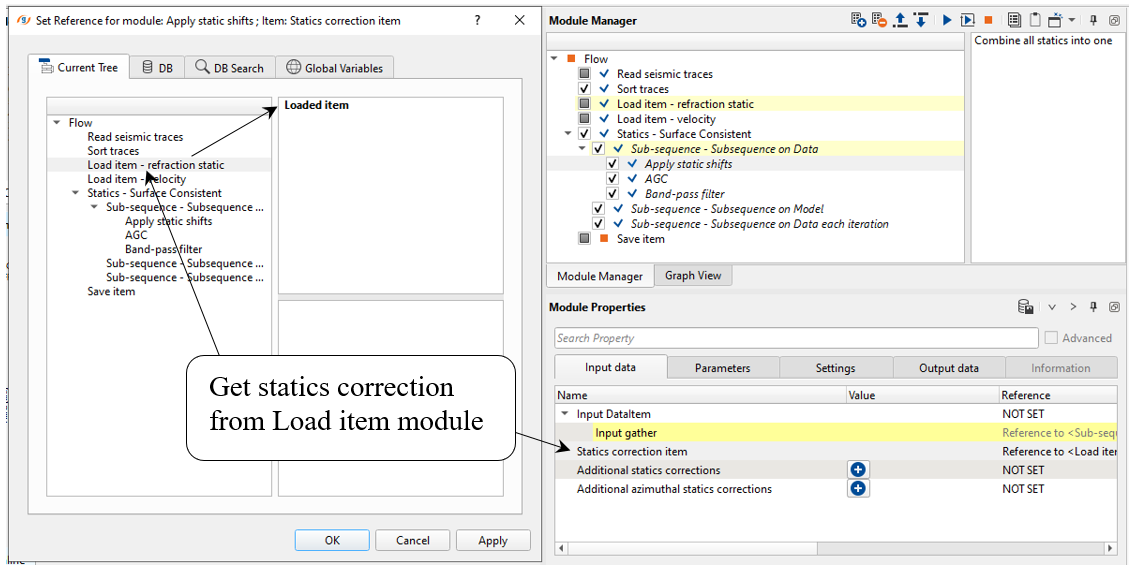Click the Apply button

(492, 540)
